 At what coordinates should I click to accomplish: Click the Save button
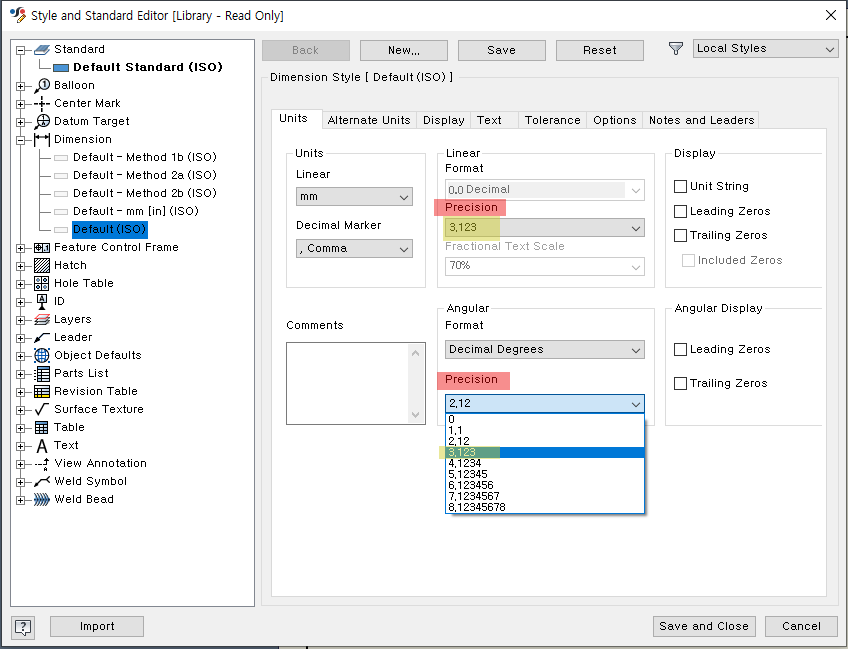pyautogui.click(x=501, y=50)
